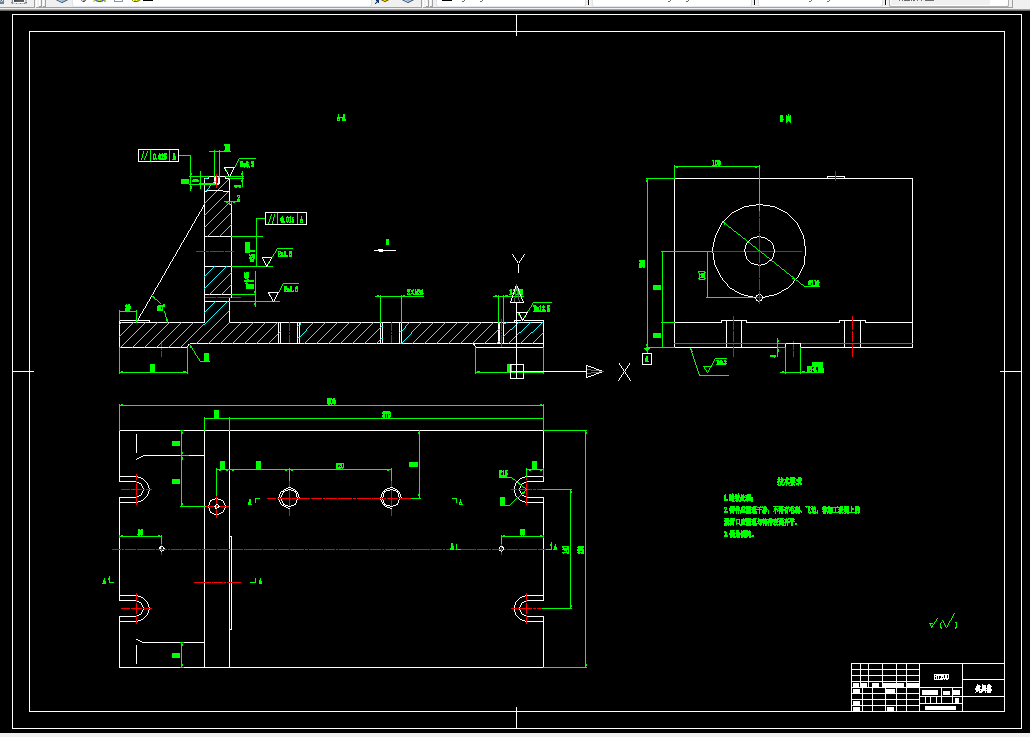The width and height of the screenshot is (1030, 737).
Task: Select the general roughness symbol above title block
Action: coord(943,622)
